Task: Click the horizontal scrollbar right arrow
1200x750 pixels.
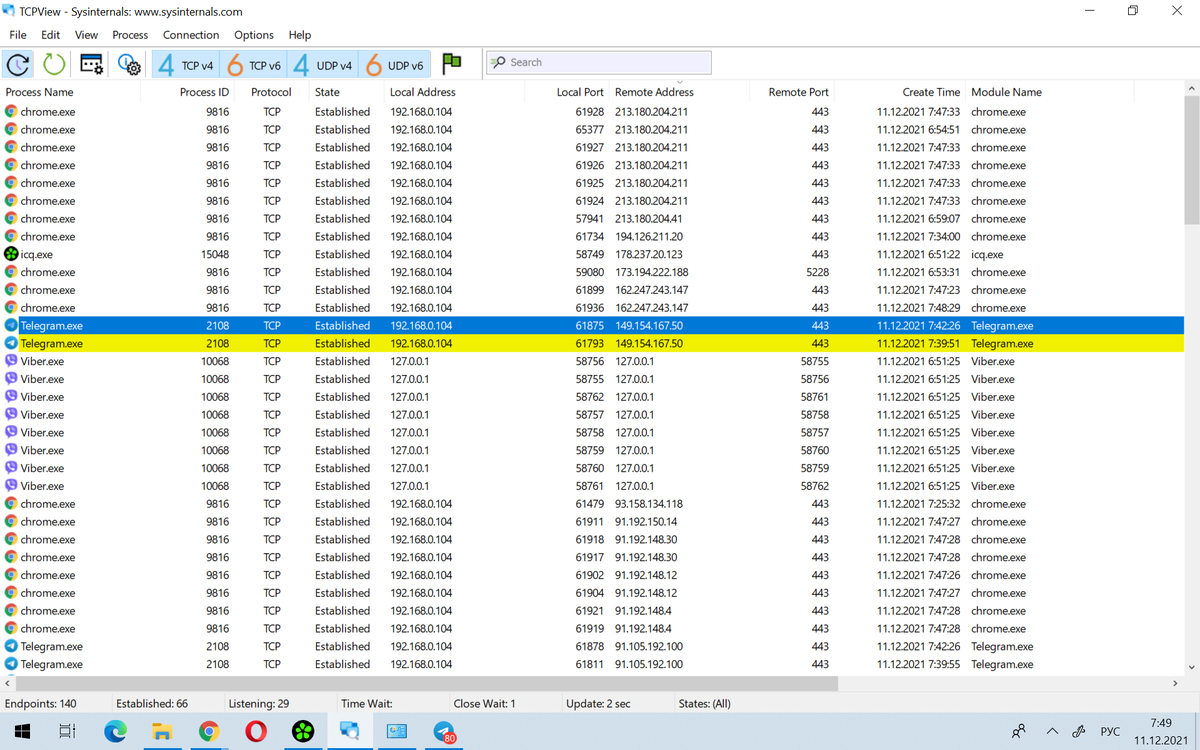Action: click(x=1175, y=684)
